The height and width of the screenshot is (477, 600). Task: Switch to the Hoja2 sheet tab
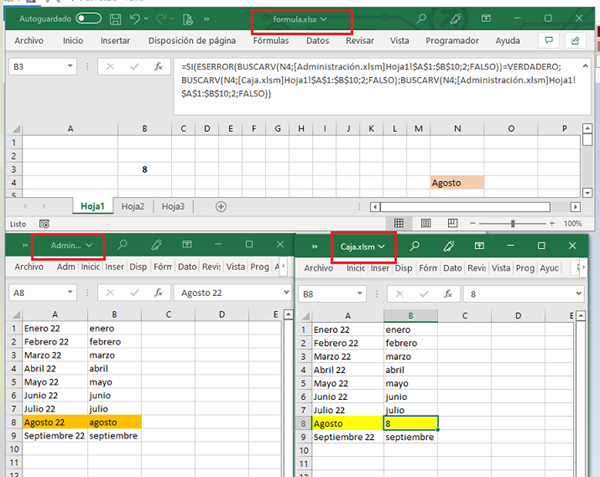pos(133,206)
